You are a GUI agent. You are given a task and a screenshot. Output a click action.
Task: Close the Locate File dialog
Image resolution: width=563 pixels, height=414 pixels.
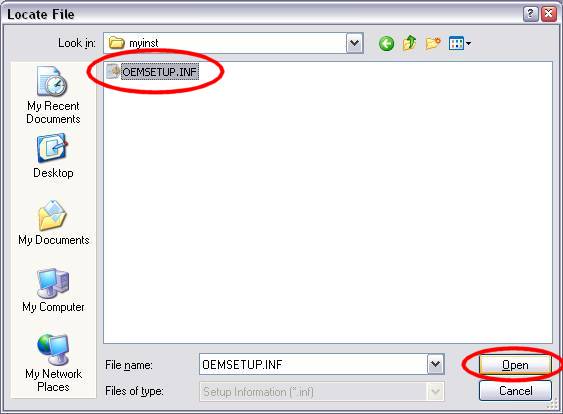(x=549, y=14)
